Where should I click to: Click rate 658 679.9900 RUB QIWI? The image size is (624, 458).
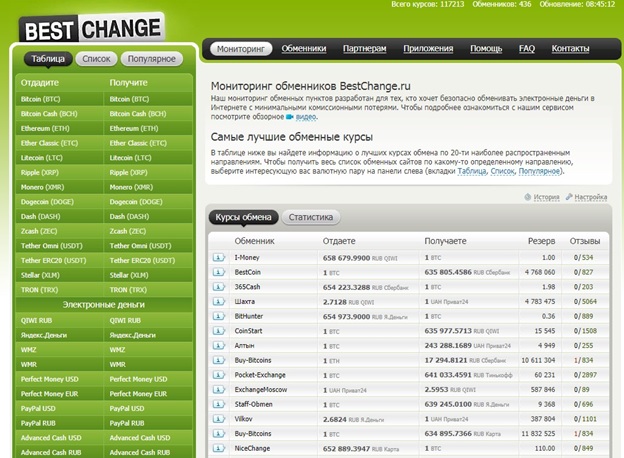360,258
